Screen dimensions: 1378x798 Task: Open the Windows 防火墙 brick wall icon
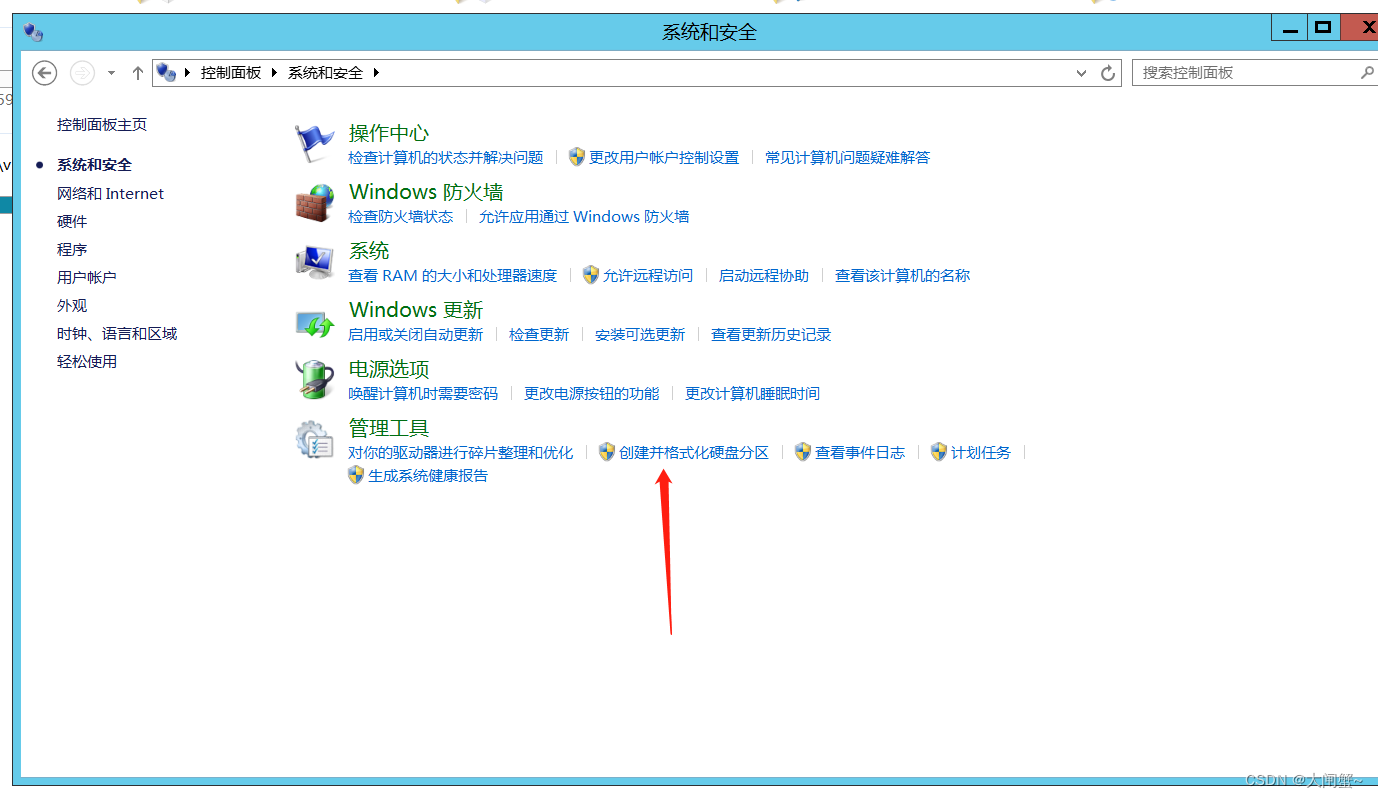pyautogui.click(x=315, y=203)
